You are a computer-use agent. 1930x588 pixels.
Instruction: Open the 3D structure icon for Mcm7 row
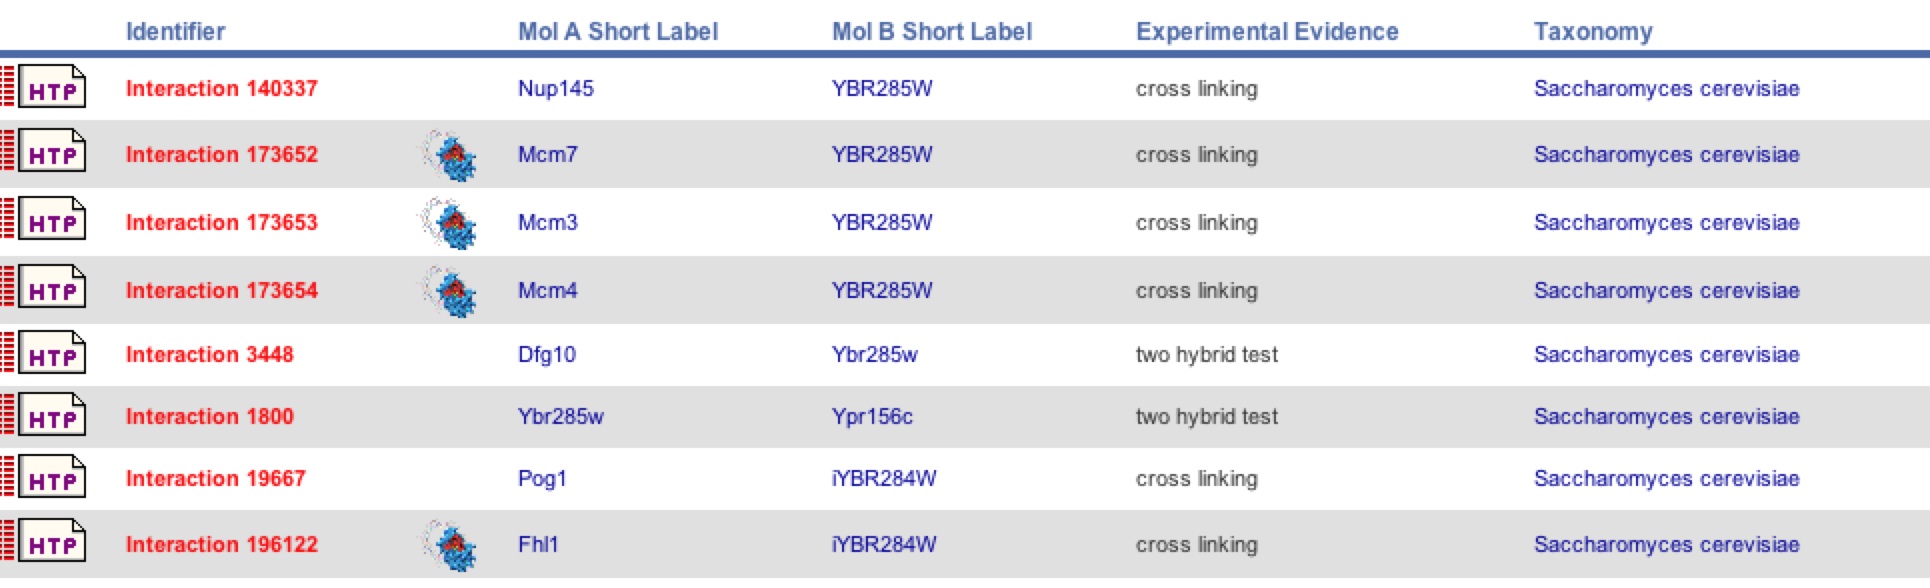[449, 155]
